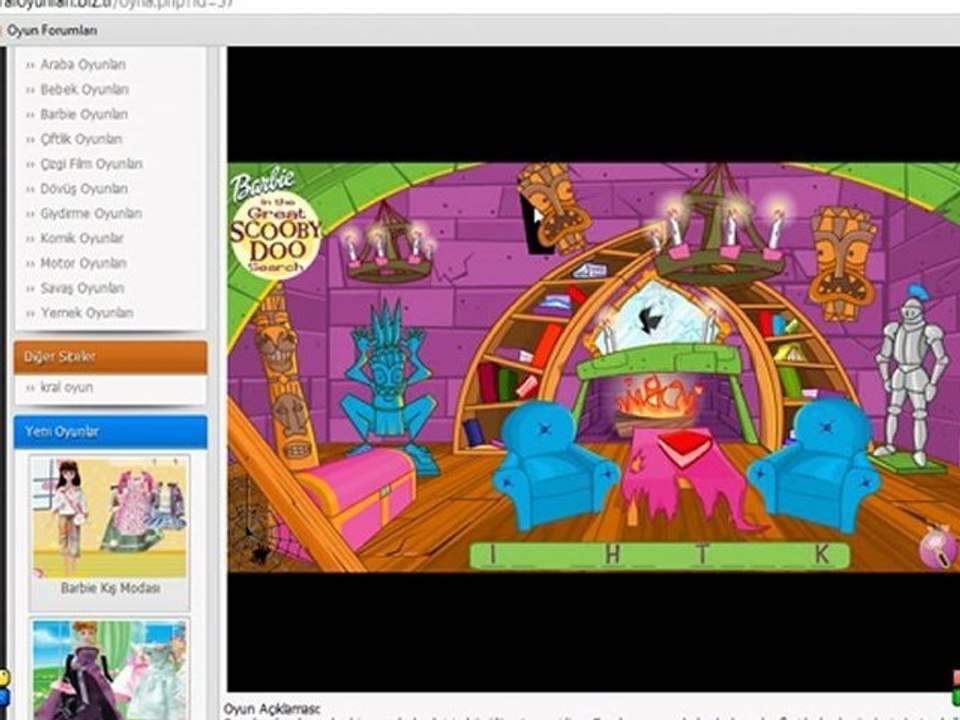Open the kral oyun site link
The height and width of the screenshot is (720, 960).
pos(66,388)
